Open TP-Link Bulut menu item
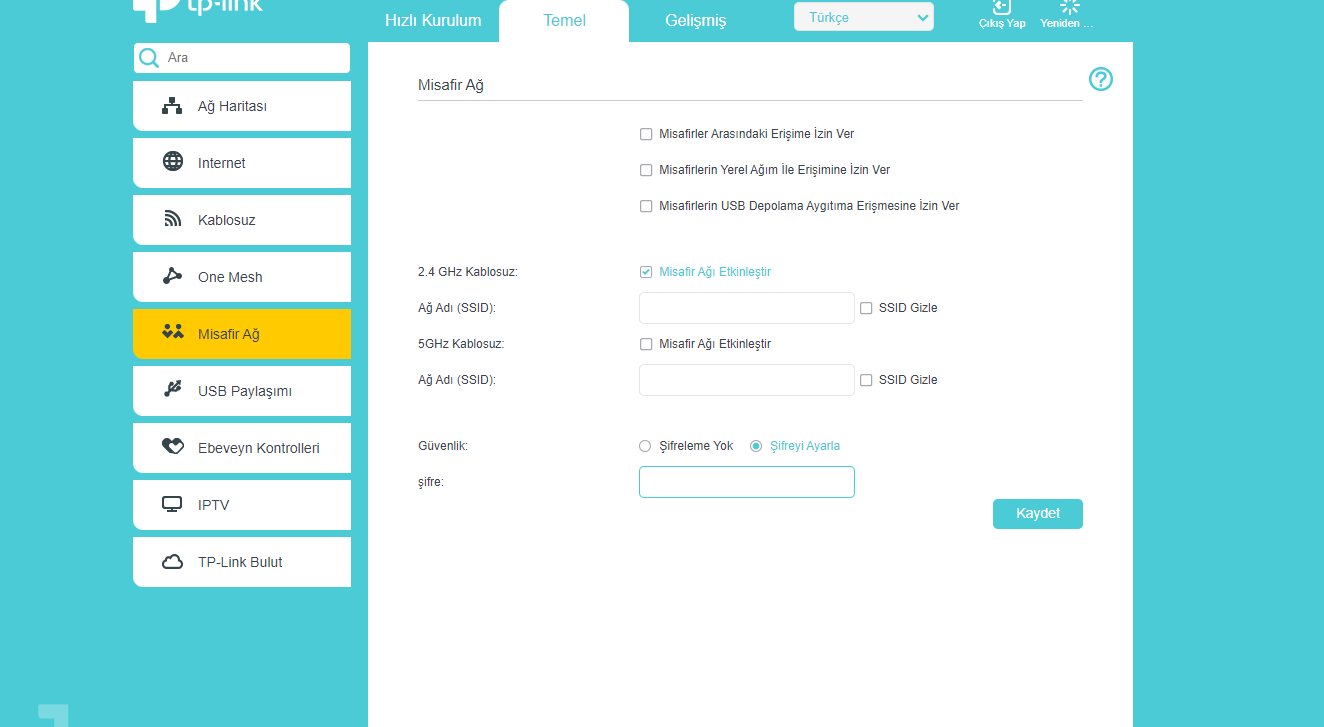The height and width of the screenshot is (727, 1324). click(242, 562)
